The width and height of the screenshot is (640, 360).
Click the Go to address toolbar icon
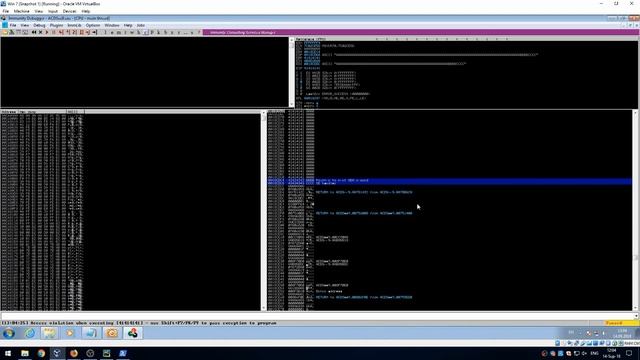(x=94, y=32)
